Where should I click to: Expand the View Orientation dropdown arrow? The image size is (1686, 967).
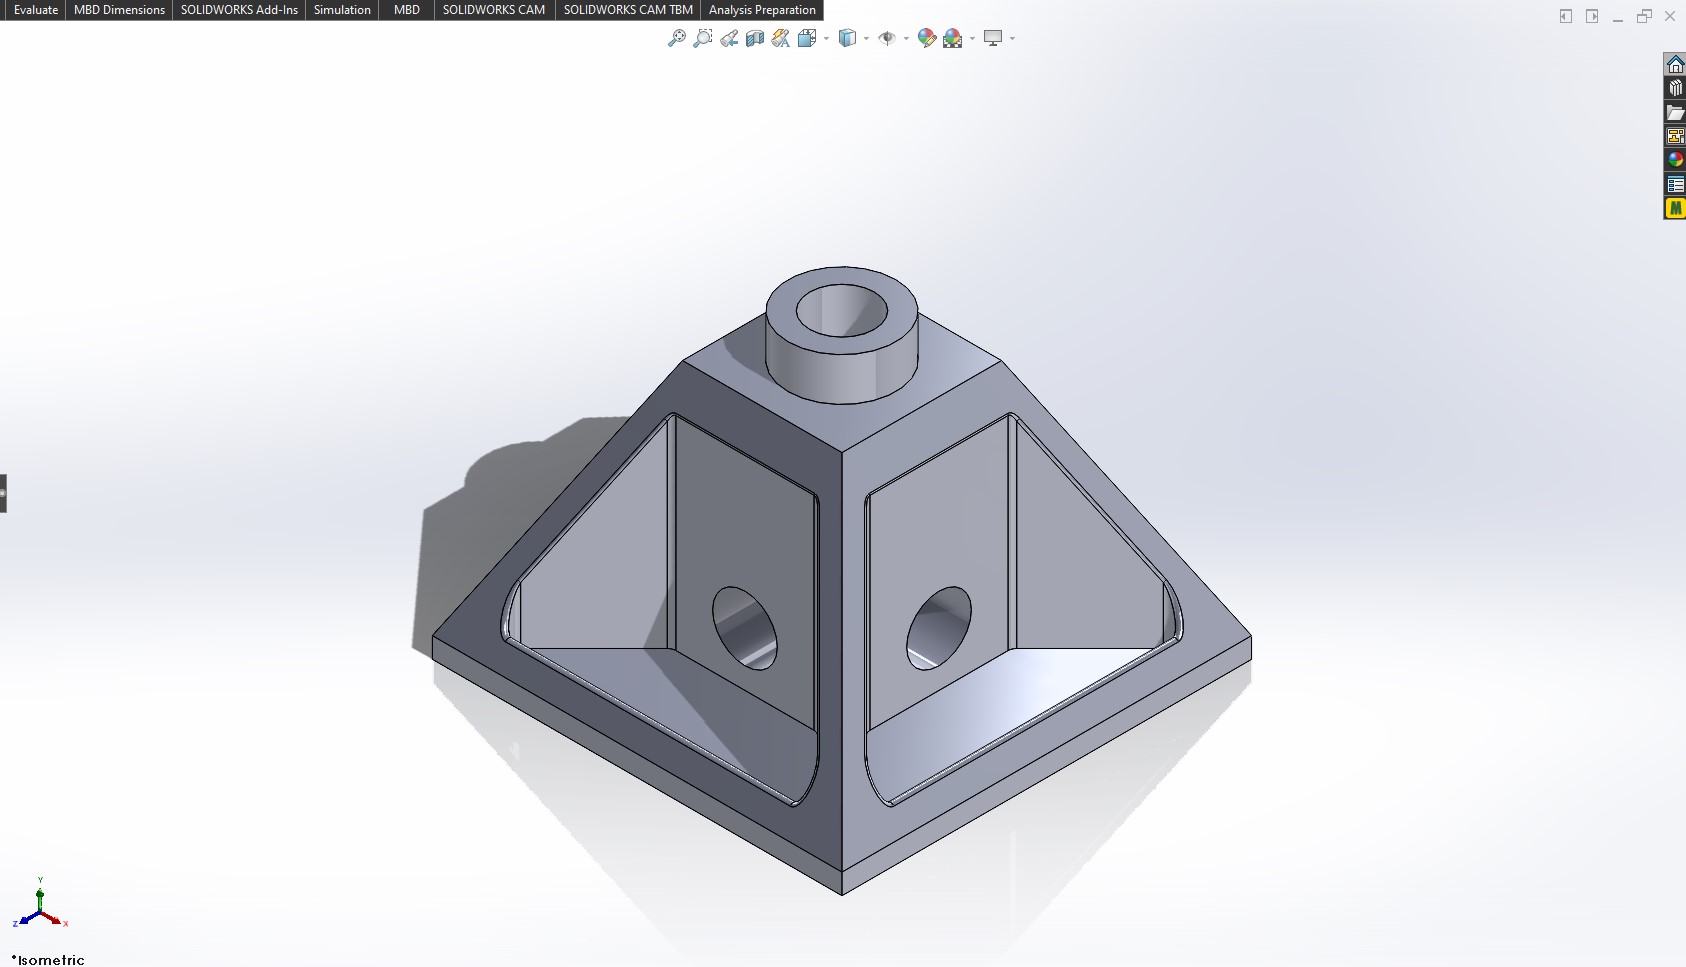(x=826, y=38)
